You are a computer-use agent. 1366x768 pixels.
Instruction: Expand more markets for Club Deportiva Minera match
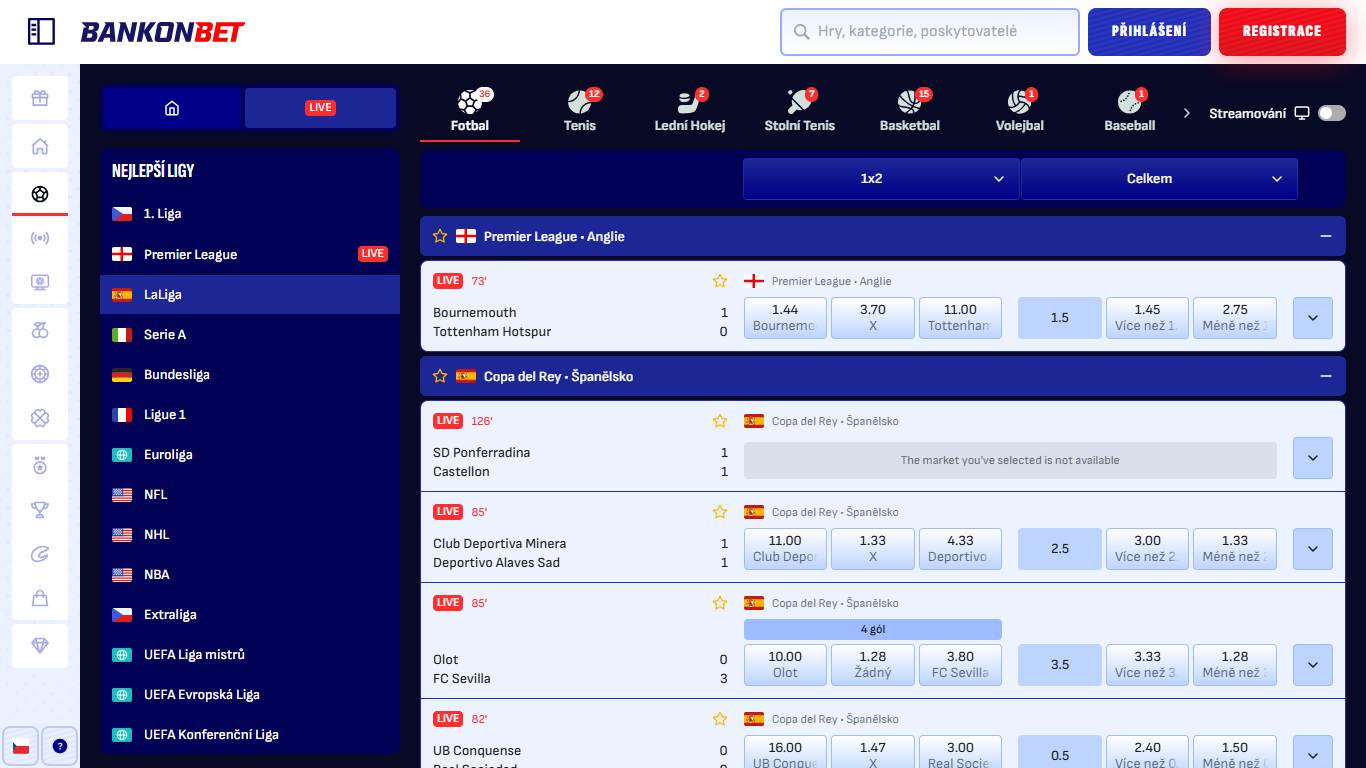1313,549
